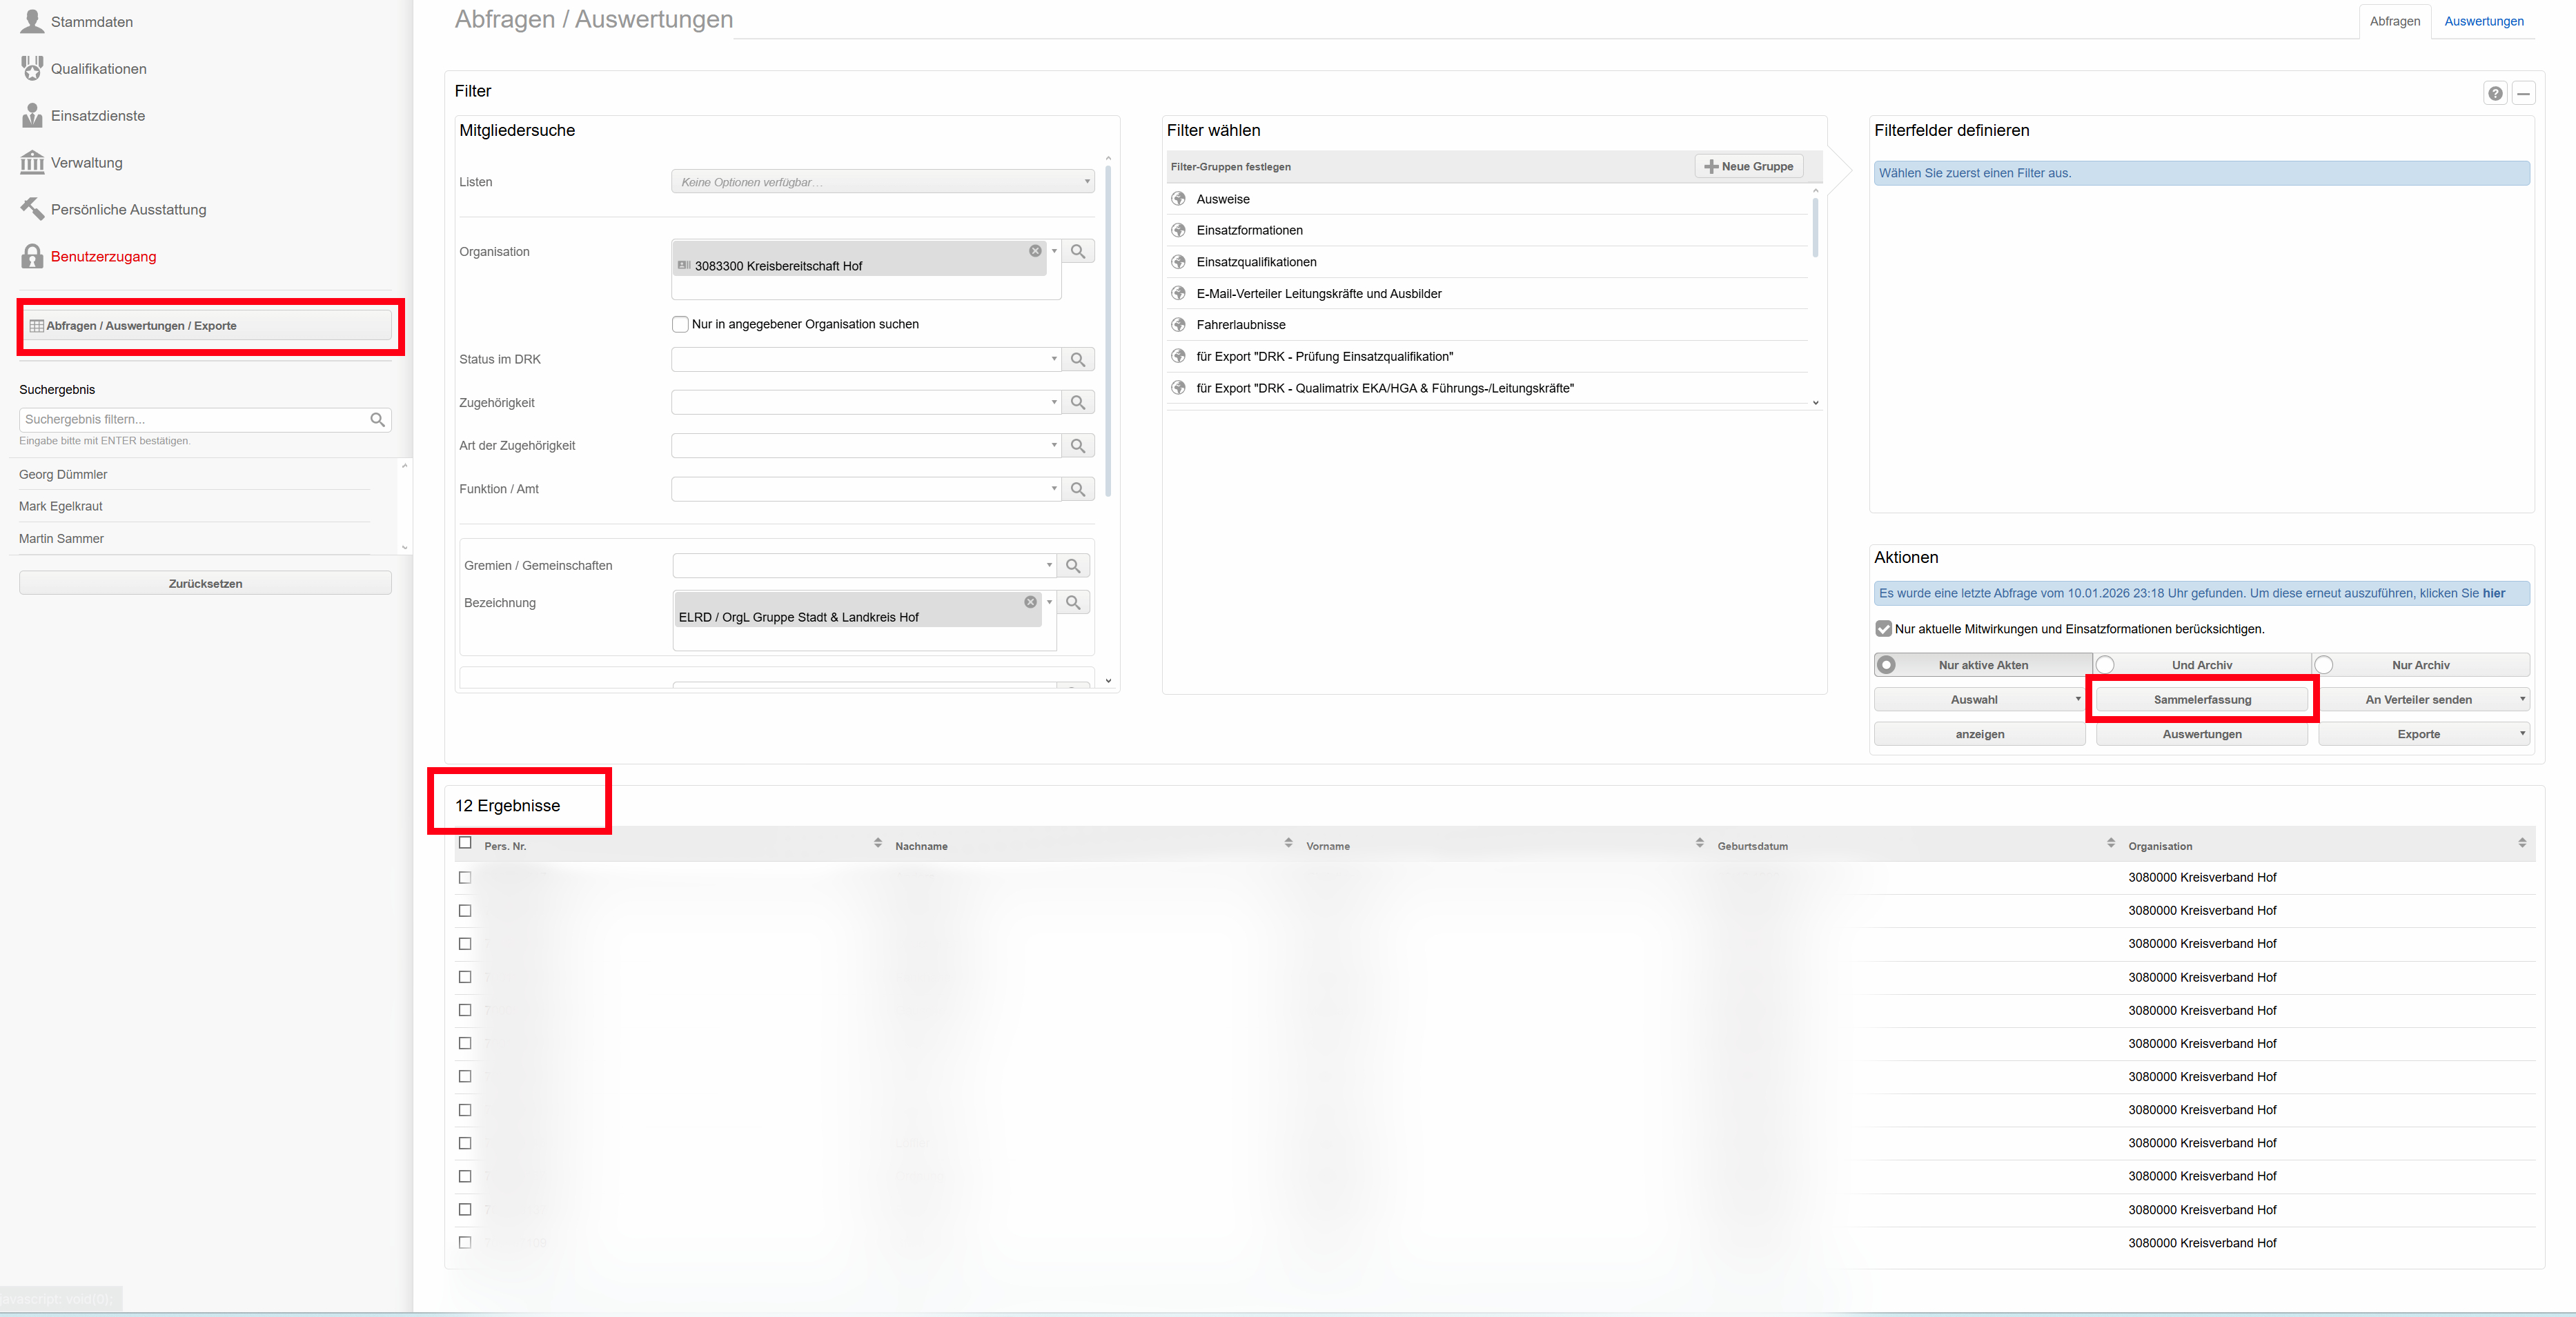The width and height of the screenshot is (2576, 1317).
Task: Open the help question mark icon
Action: click(2495, 93)
